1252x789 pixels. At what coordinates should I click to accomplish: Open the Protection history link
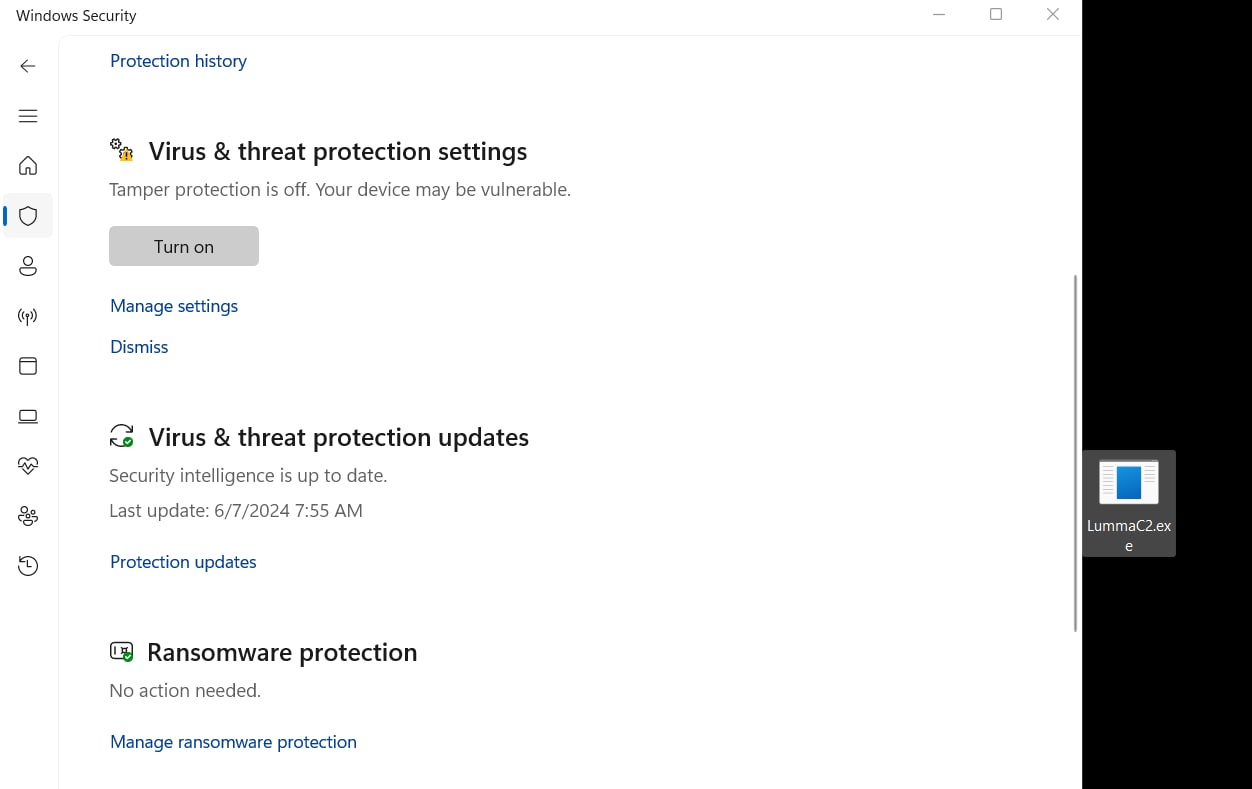tap(178, 61)
